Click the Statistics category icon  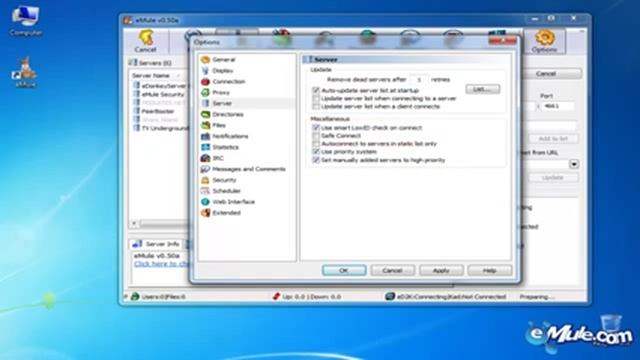coord(205,147)
